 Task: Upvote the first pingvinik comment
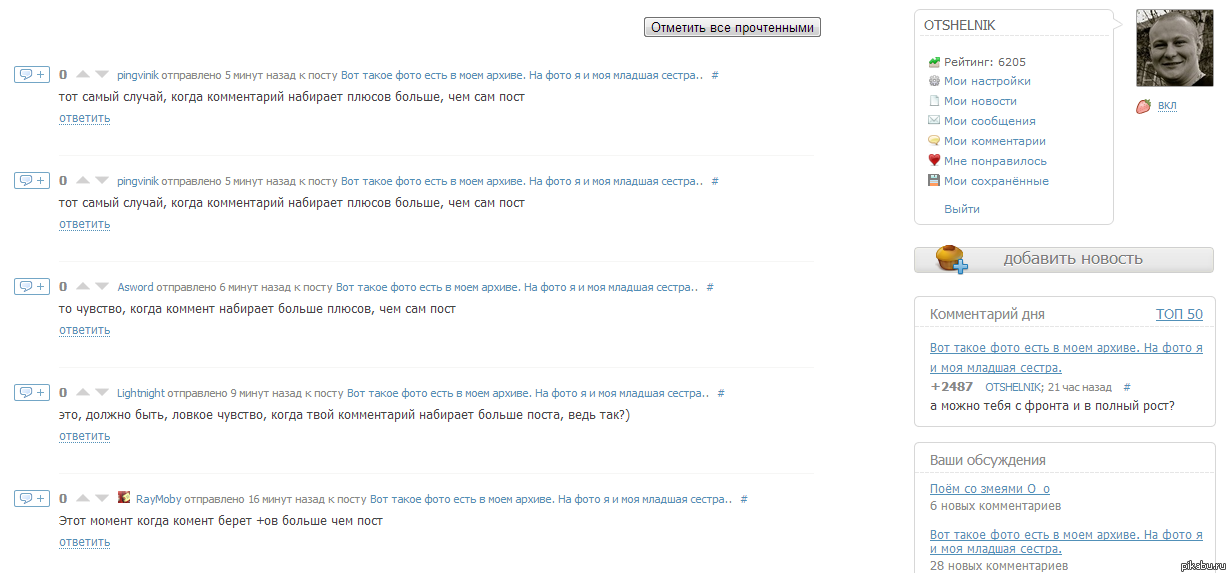[83, 75]
